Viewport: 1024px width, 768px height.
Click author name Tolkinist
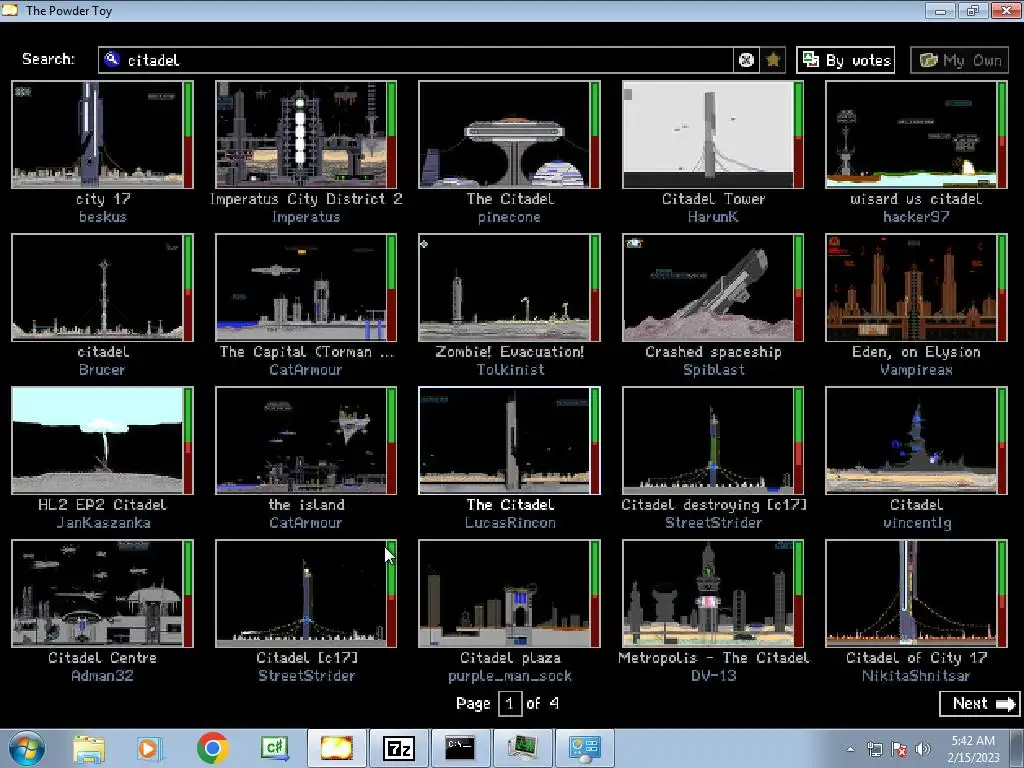coord(510,370)
